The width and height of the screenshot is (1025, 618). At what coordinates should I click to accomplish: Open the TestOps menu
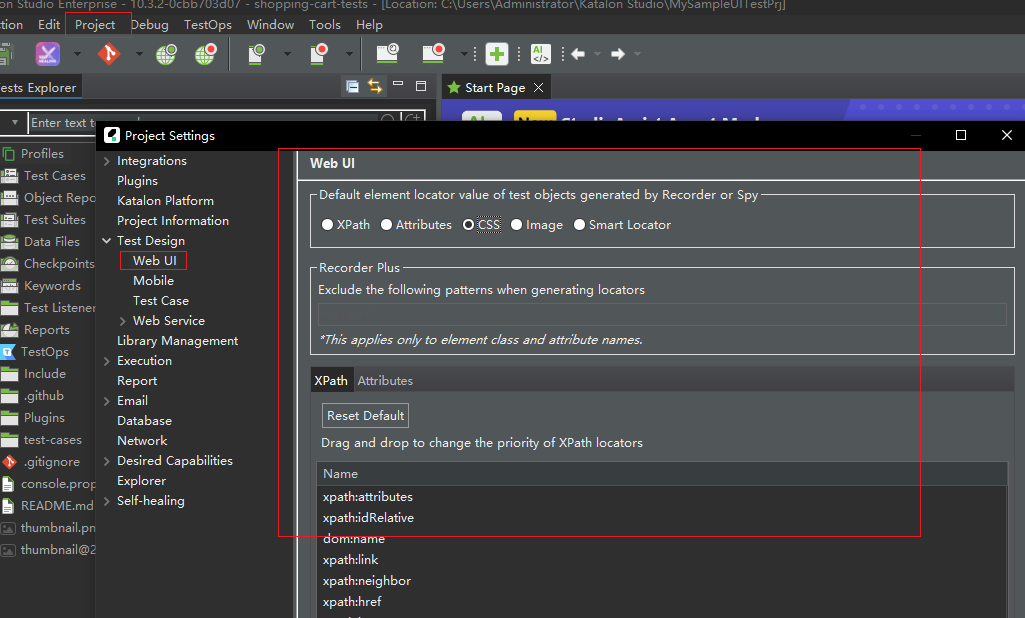click(208, 25)
